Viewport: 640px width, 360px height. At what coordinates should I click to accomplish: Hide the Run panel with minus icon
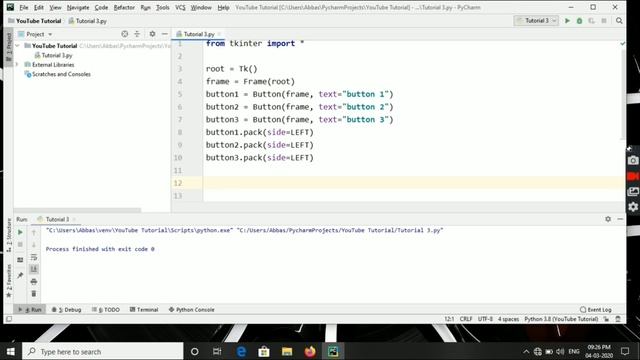(620, 219)
